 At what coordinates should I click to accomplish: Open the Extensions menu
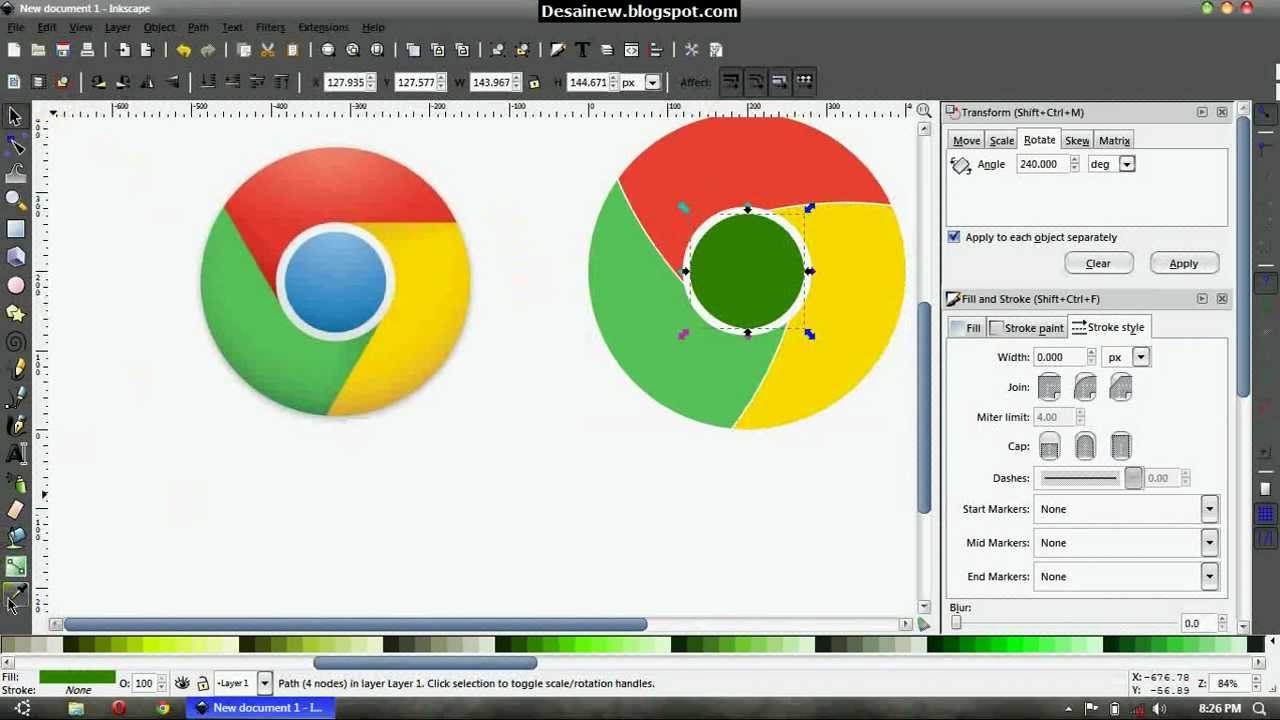[323, 27]
